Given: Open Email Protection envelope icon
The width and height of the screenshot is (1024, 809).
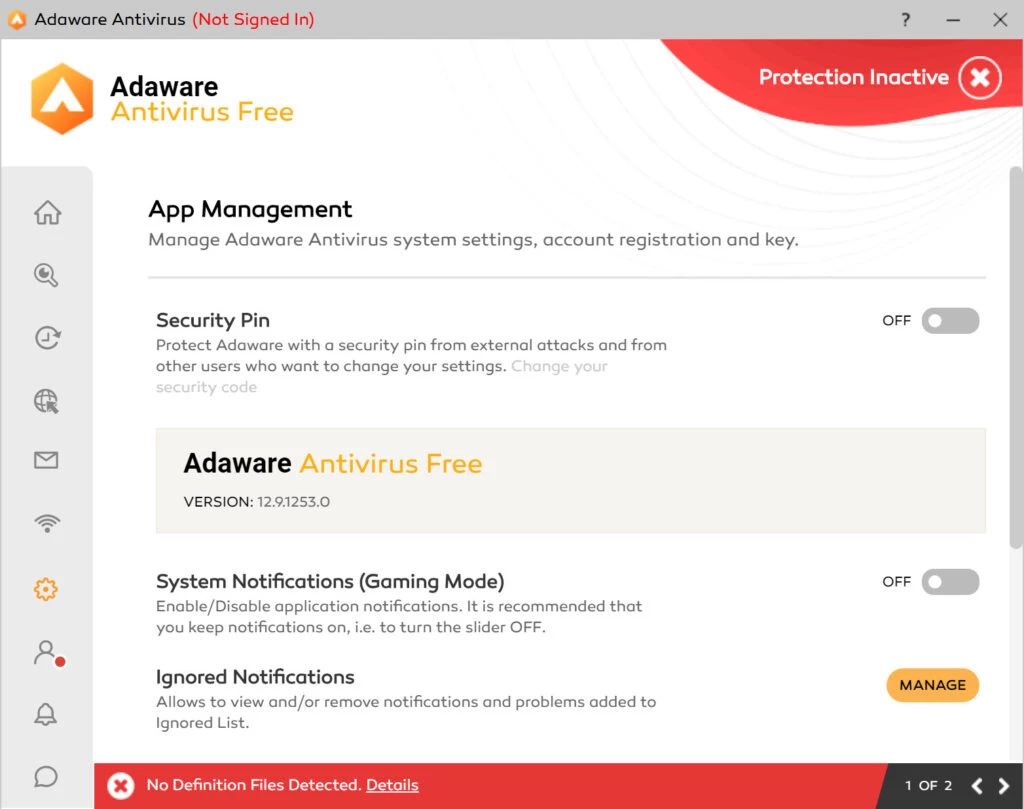Looking at the screenshot, I should 47,460.
